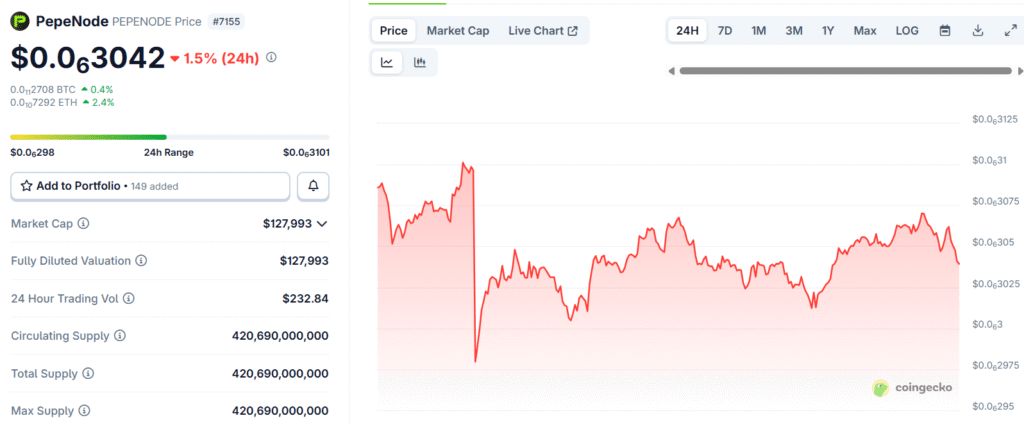Click the bell price alert icon
Screen dimensions: 1024x425
point(313,186)
